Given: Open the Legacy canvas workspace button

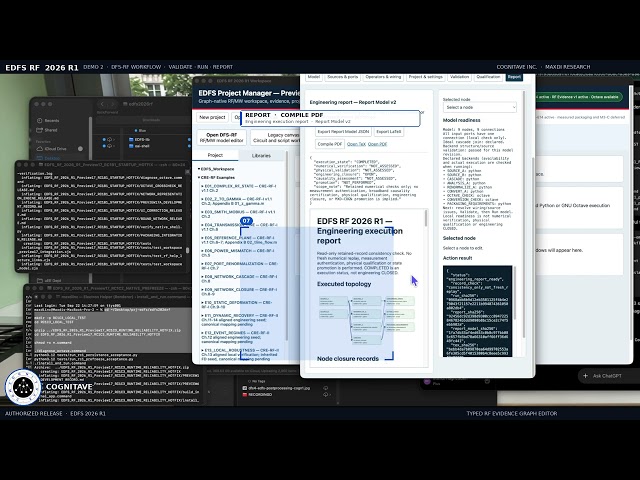Looking at the screenshot, I should tap(275, 138).
